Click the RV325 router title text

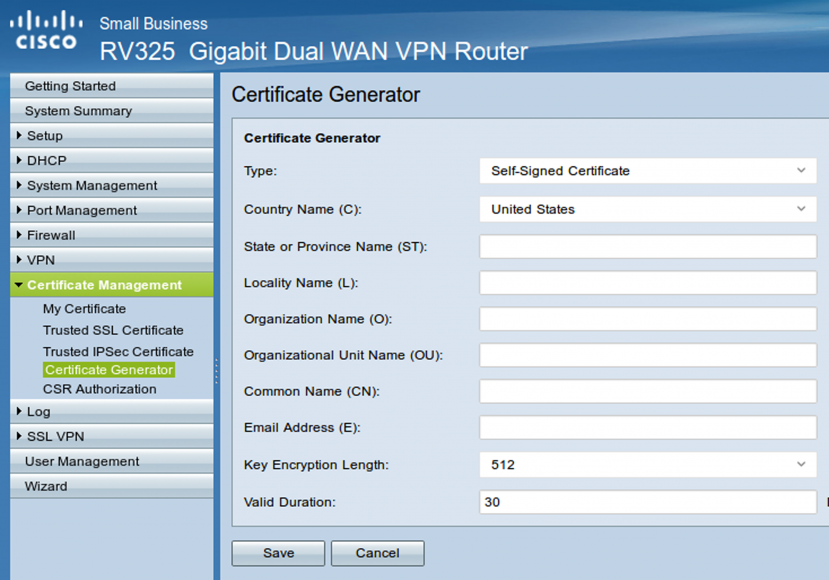(x=314, y=51)
